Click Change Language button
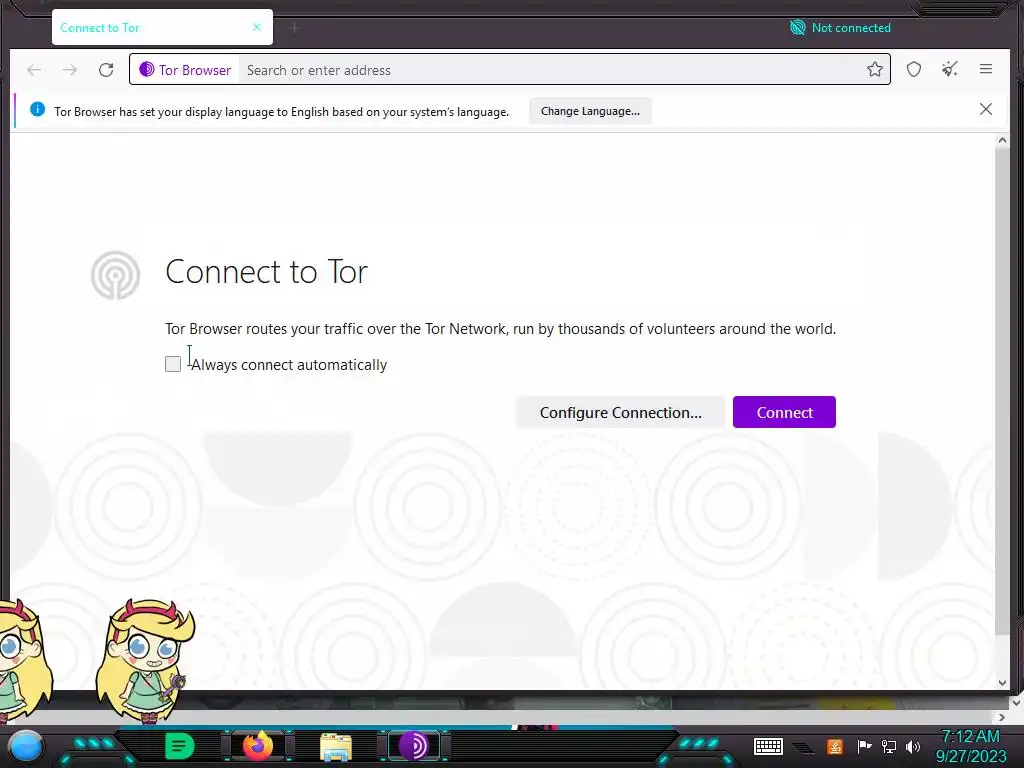The height and width of the screenshot is (768, 1024). (x=590, y=111)
